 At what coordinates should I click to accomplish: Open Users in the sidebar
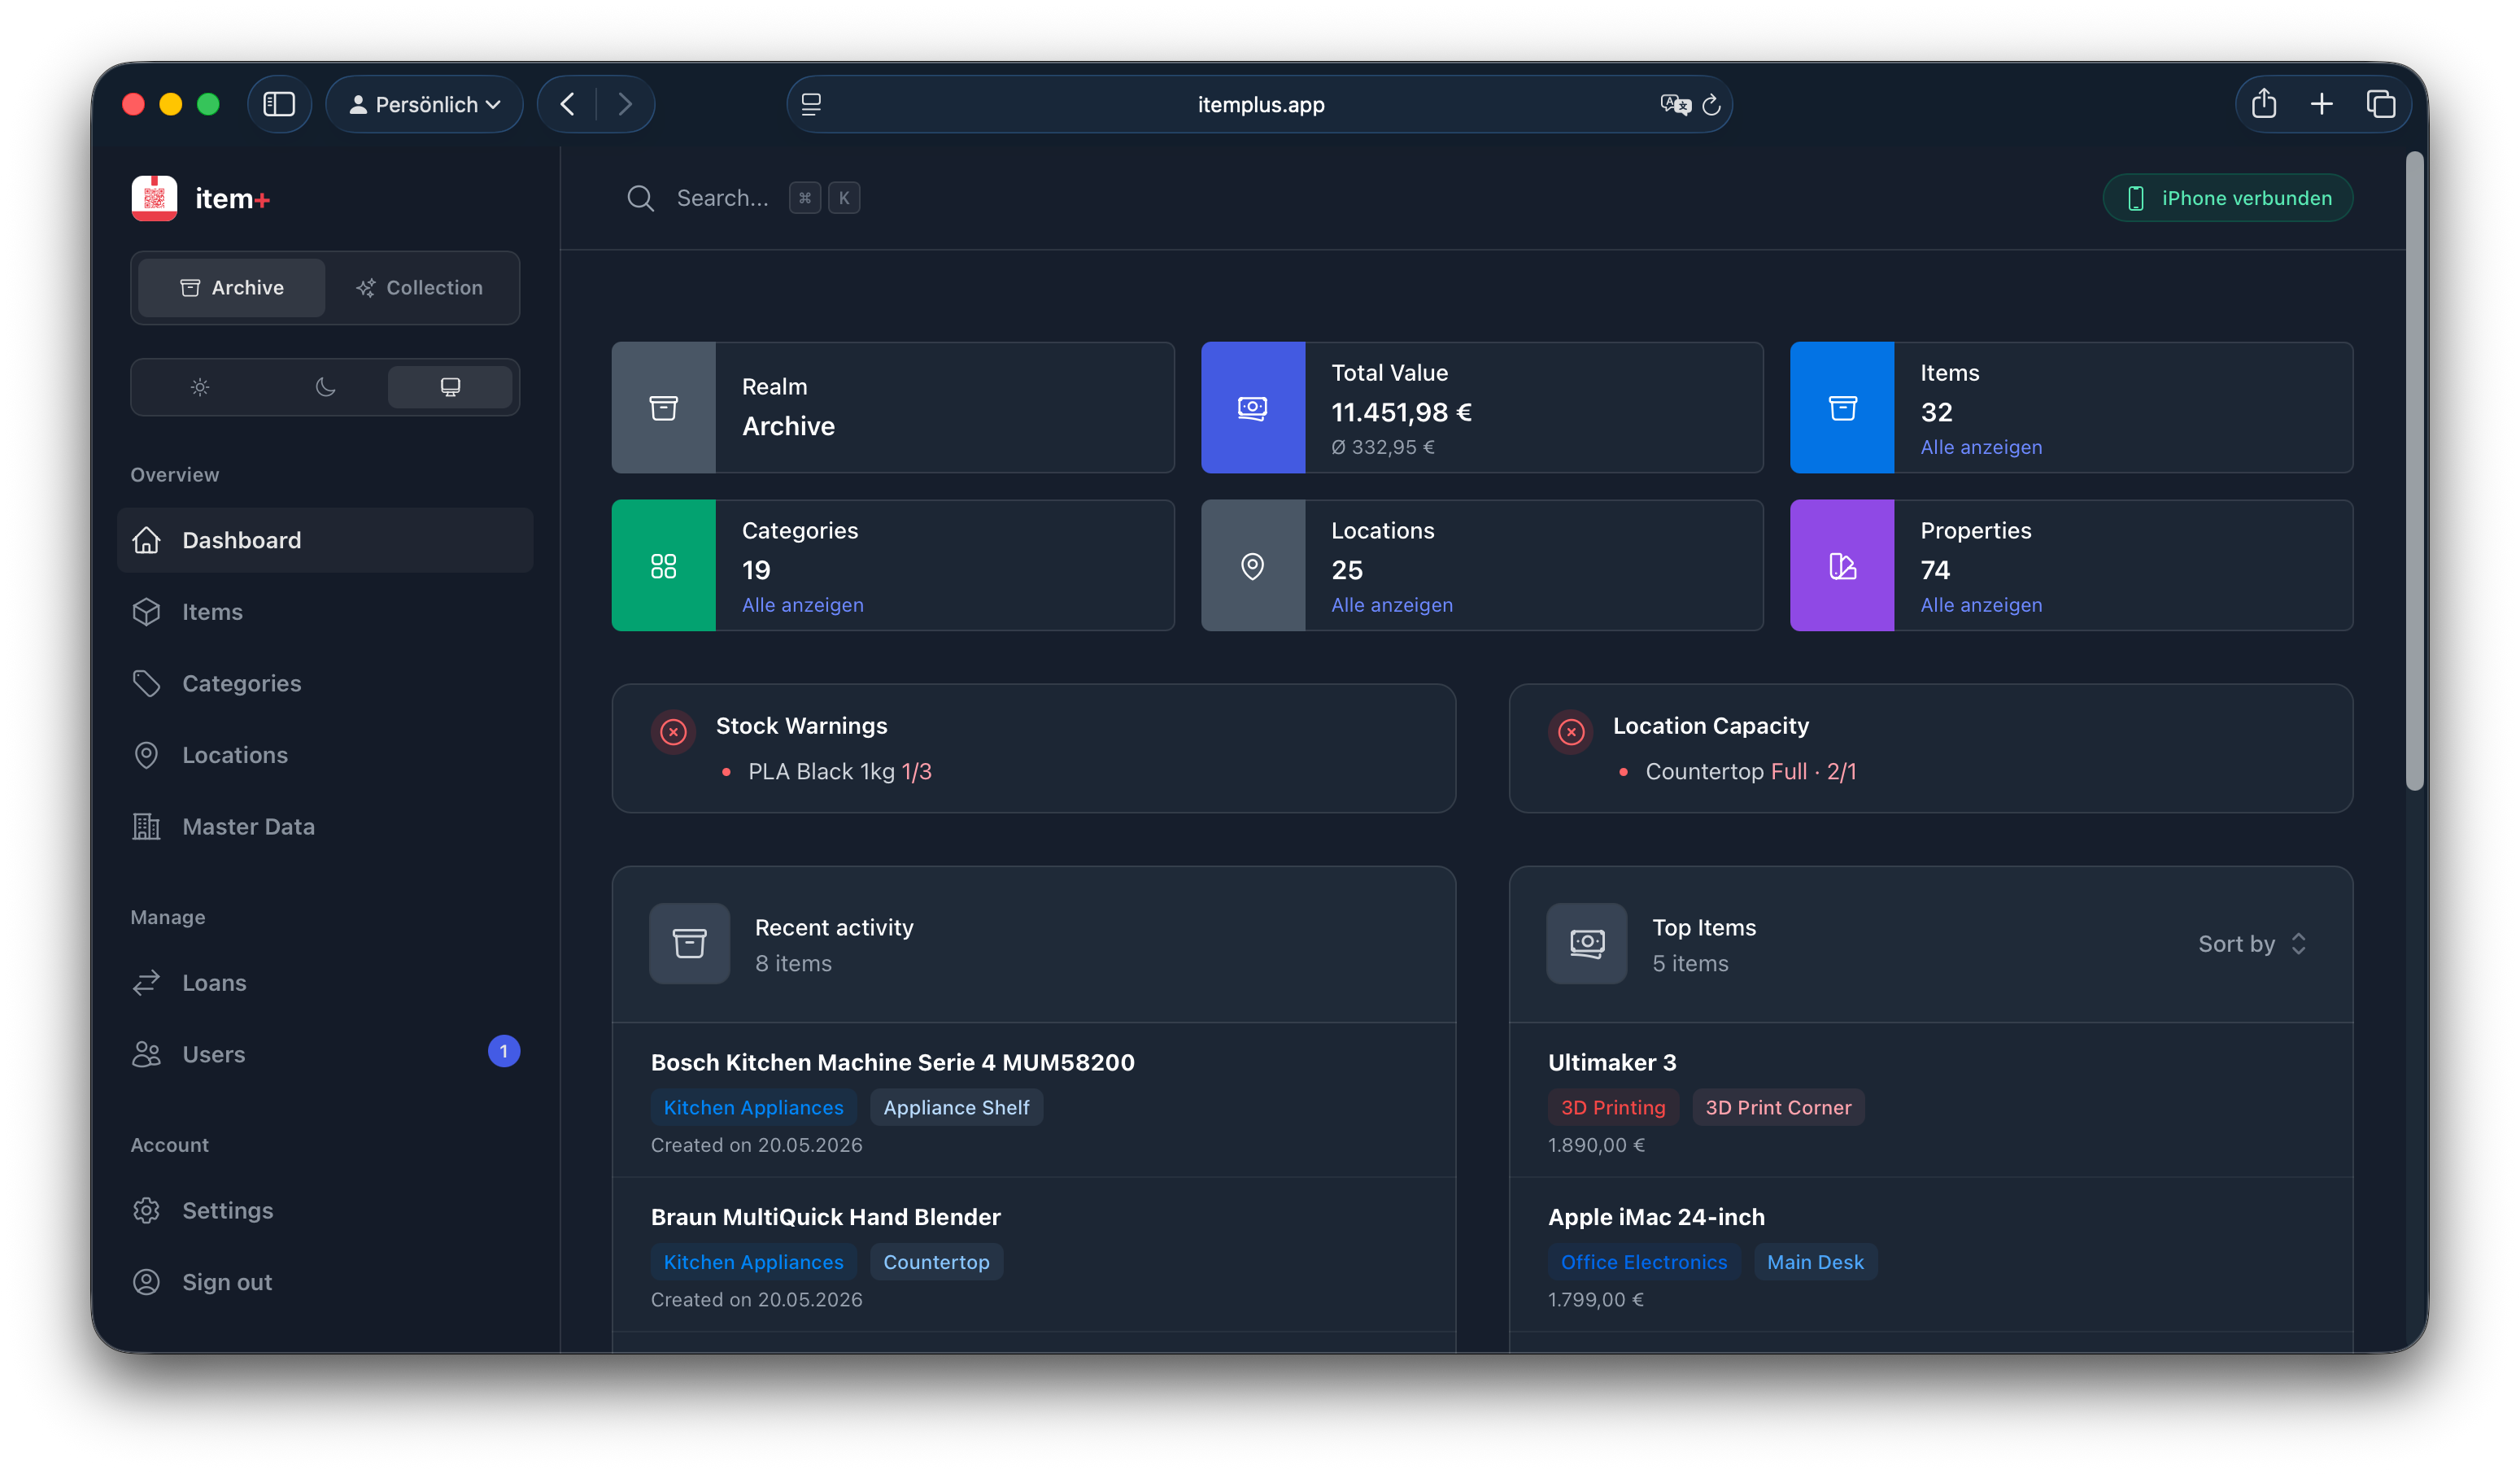point(325,1054)
